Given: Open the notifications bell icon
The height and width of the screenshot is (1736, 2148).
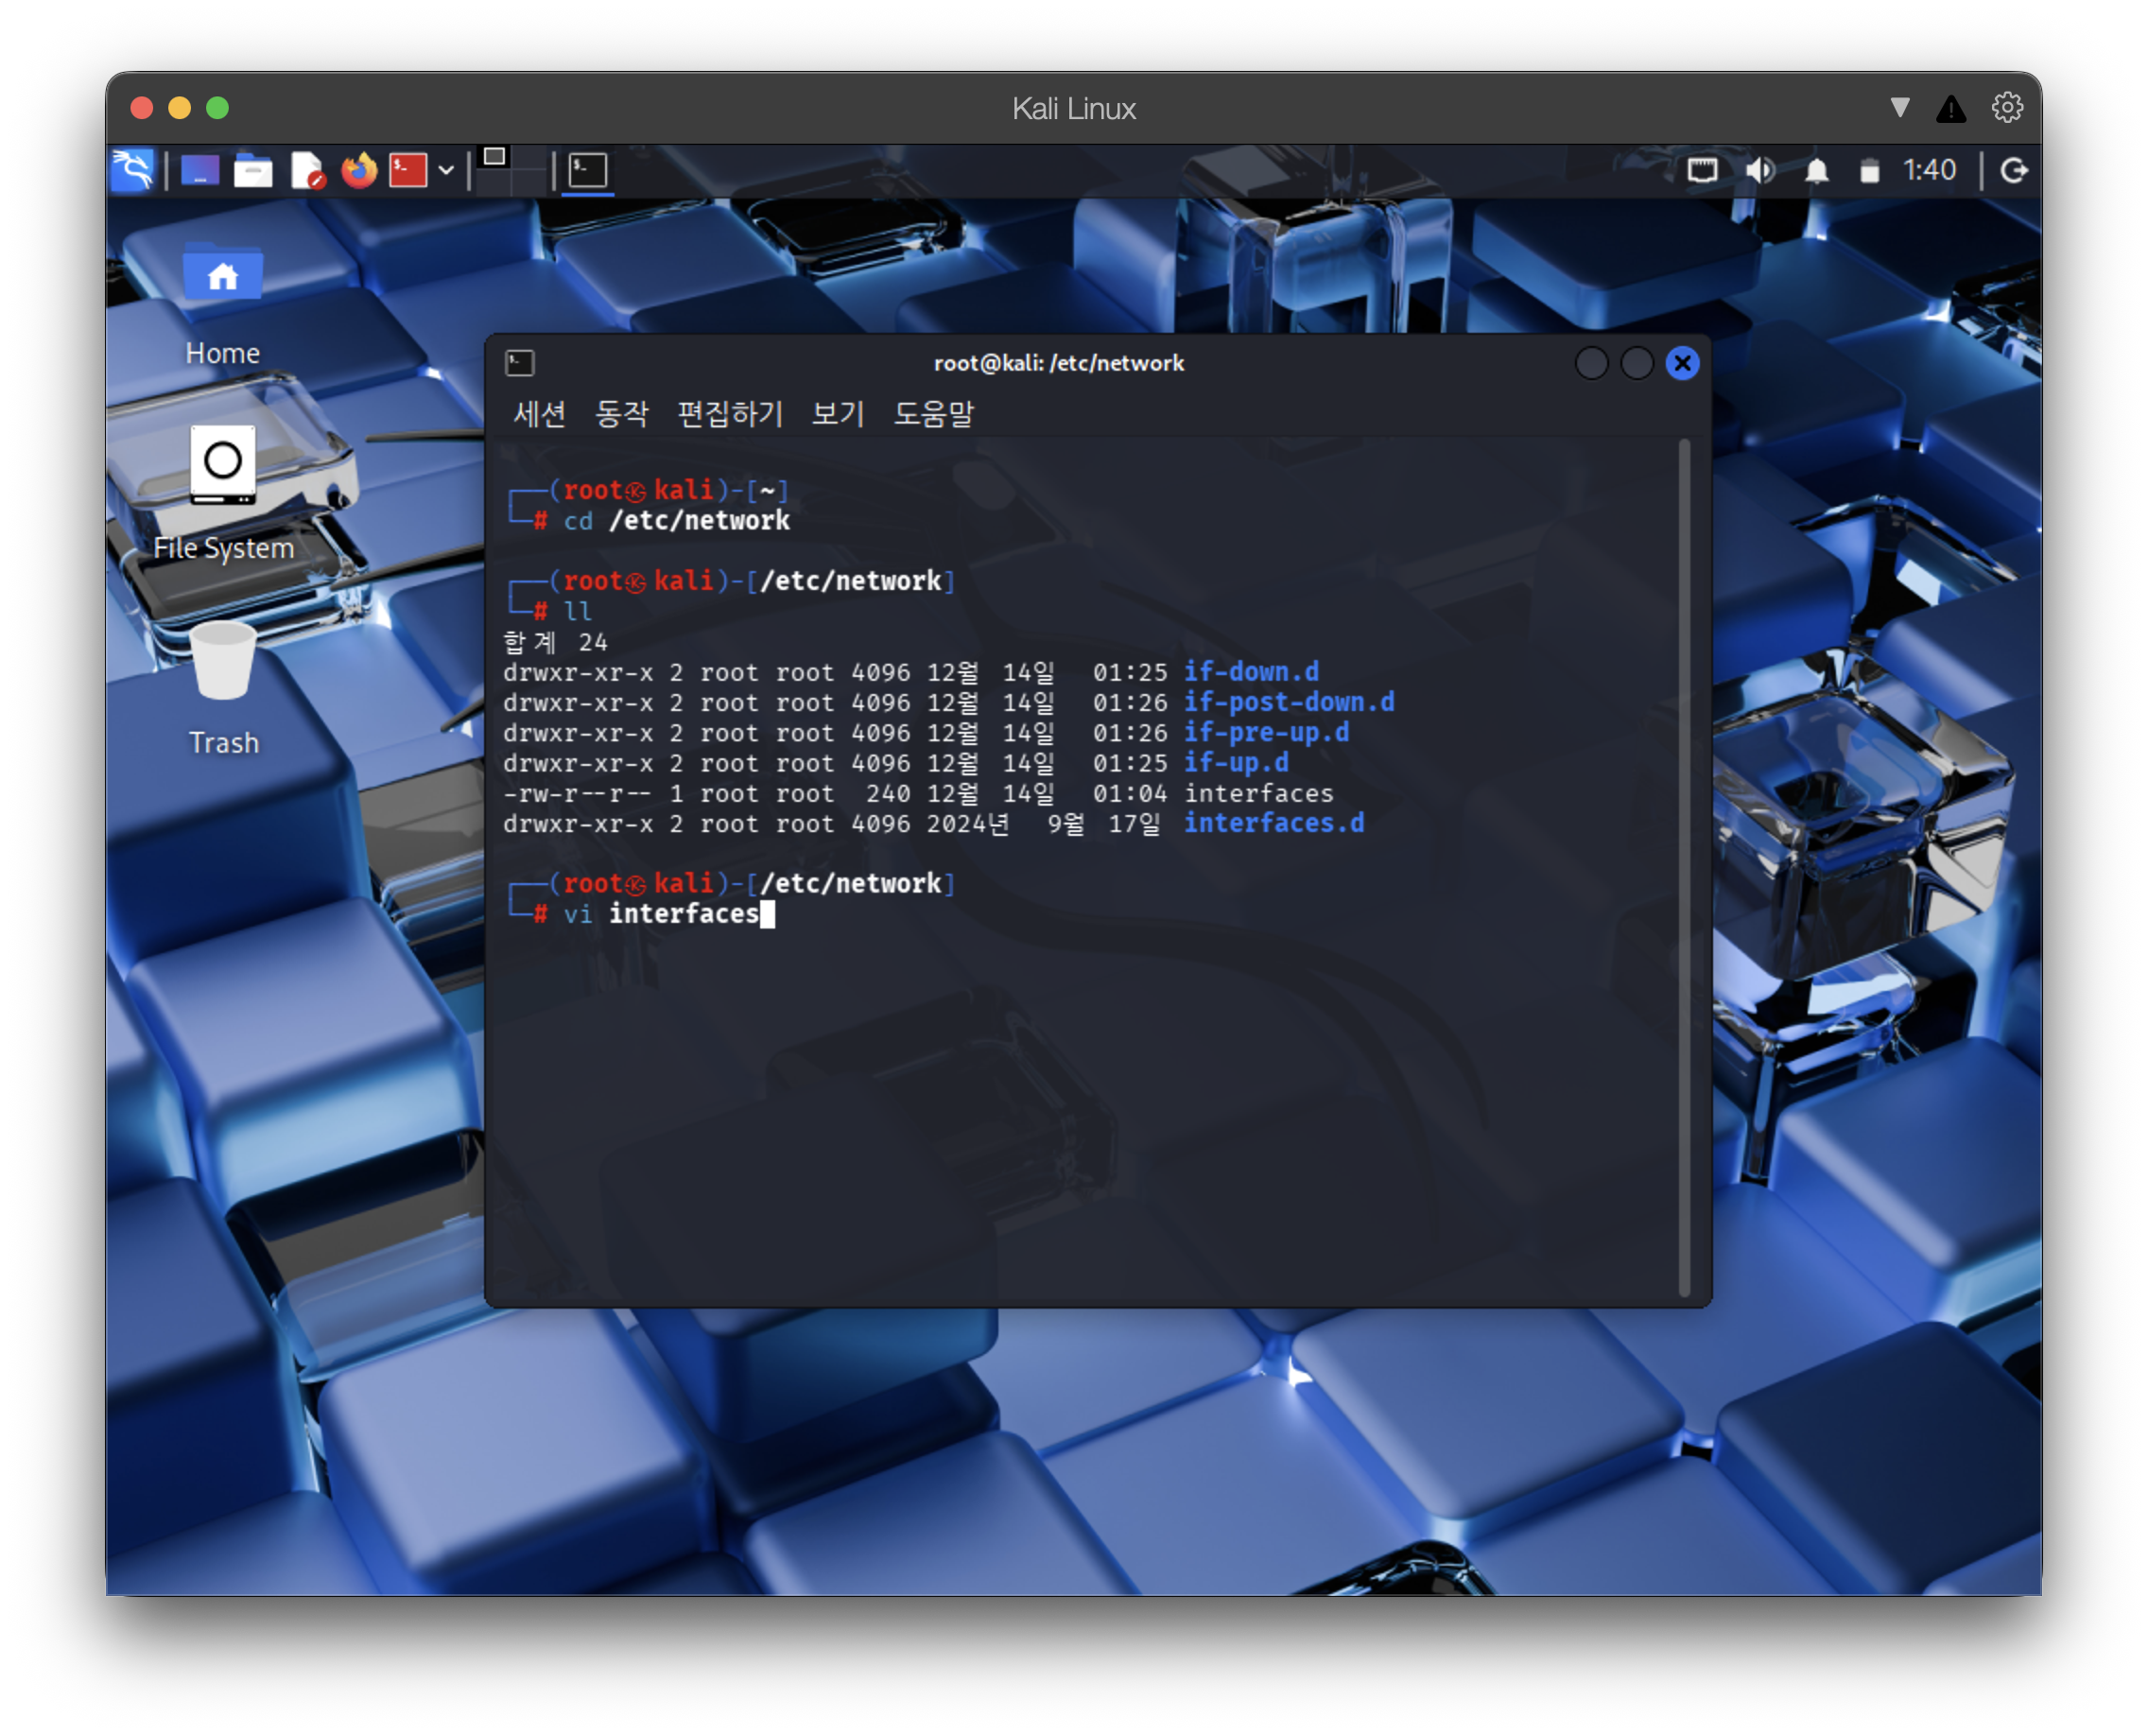Looking at the screenshot, I should tap(1817, 171).
